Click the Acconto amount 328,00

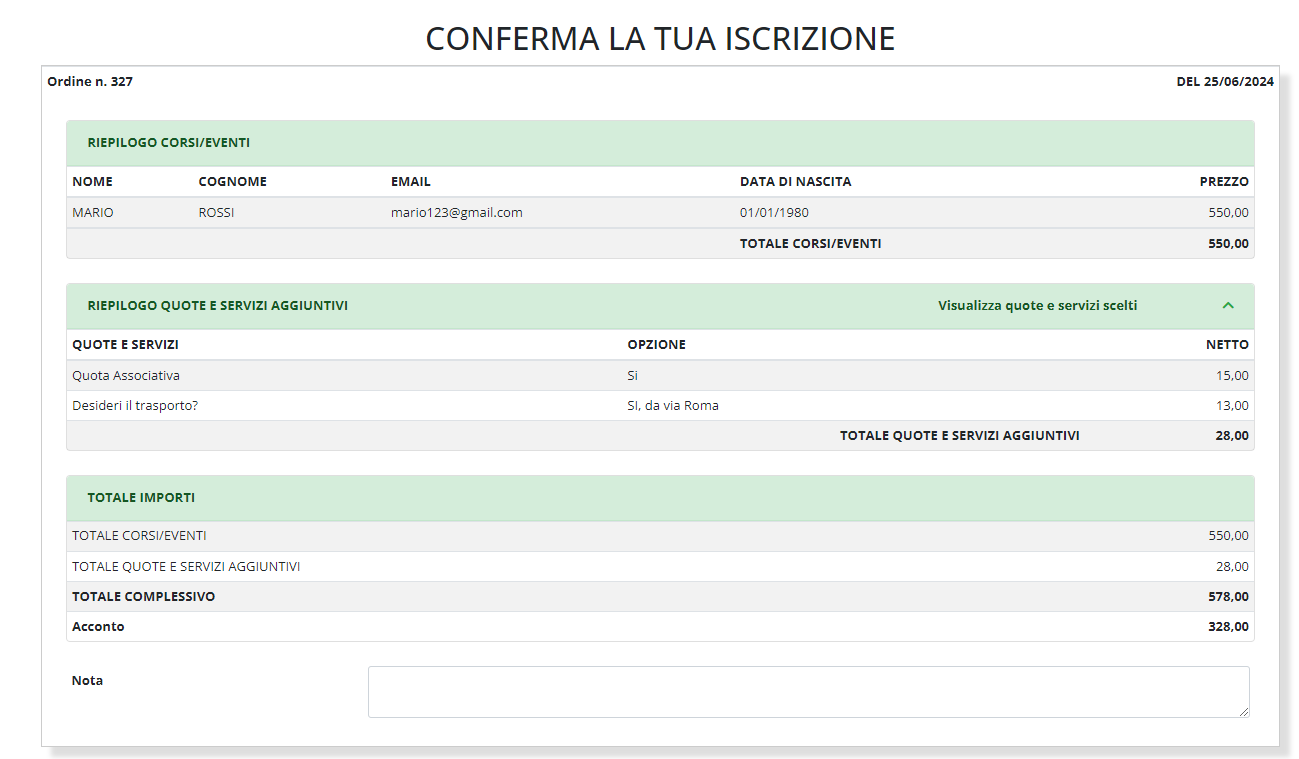pyautogui.click(x=1227, y=627)
